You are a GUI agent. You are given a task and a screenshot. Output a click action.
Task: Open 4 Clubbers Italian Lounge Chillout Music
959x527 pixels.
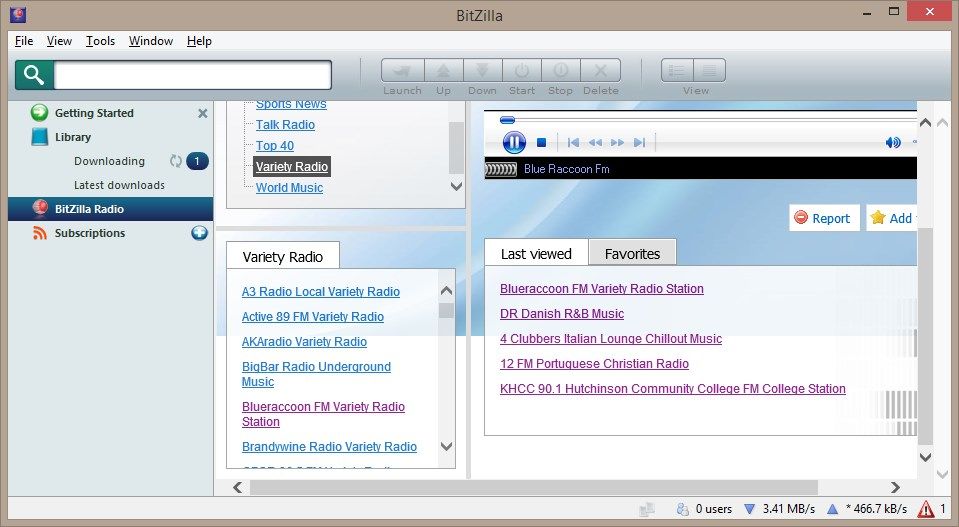tap(611, 339)
